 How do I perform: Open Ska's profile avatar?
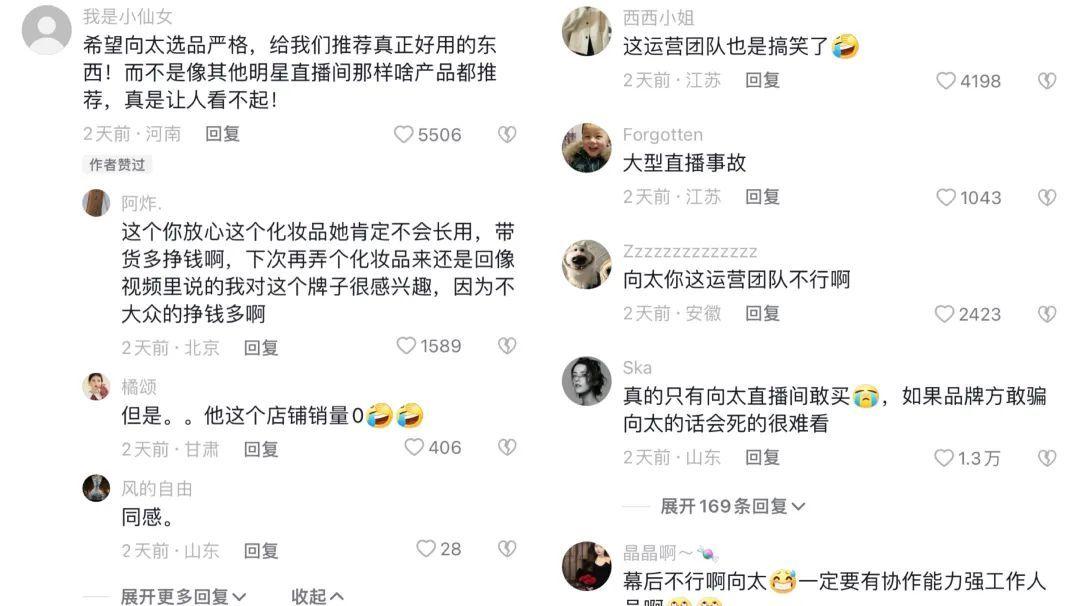coord(587,381)
